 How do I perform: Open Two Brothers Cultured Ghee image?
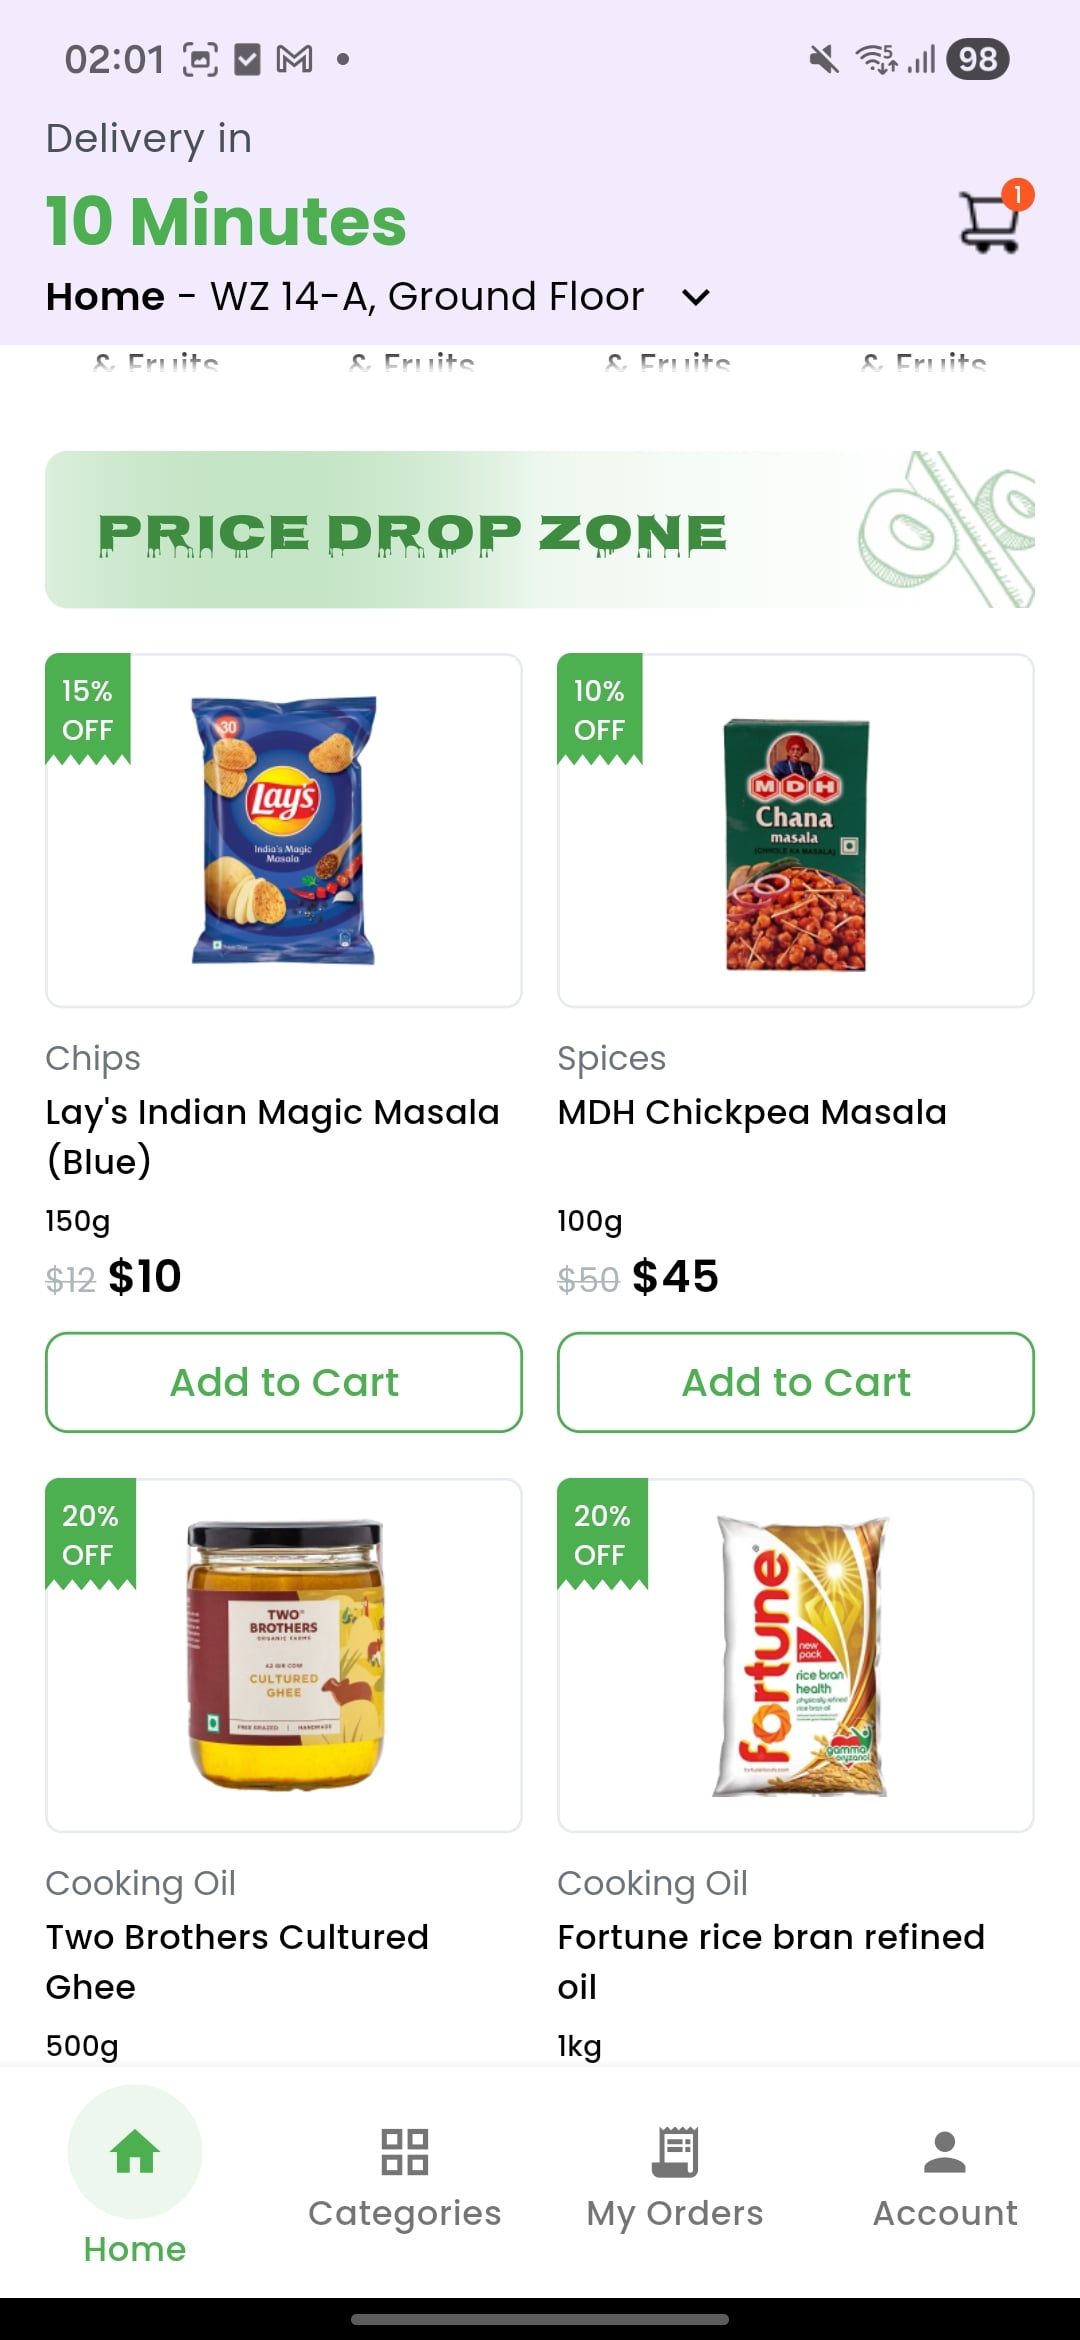pos(284,1655)
